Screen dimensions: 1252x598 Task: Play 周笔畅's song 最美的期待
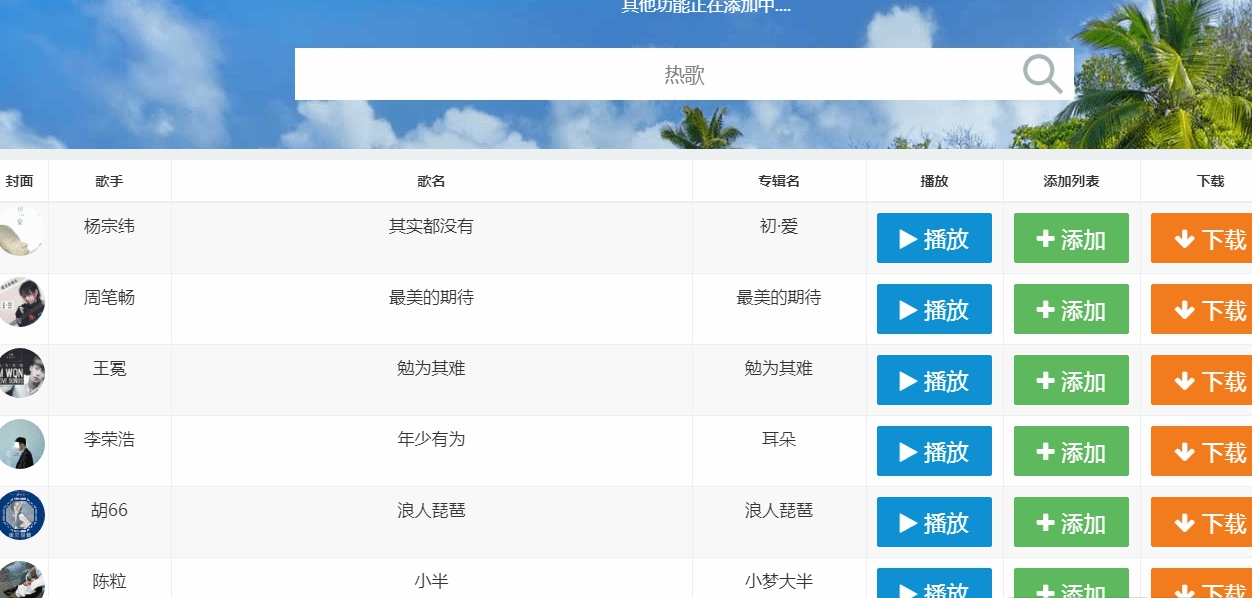click(934, 309)
